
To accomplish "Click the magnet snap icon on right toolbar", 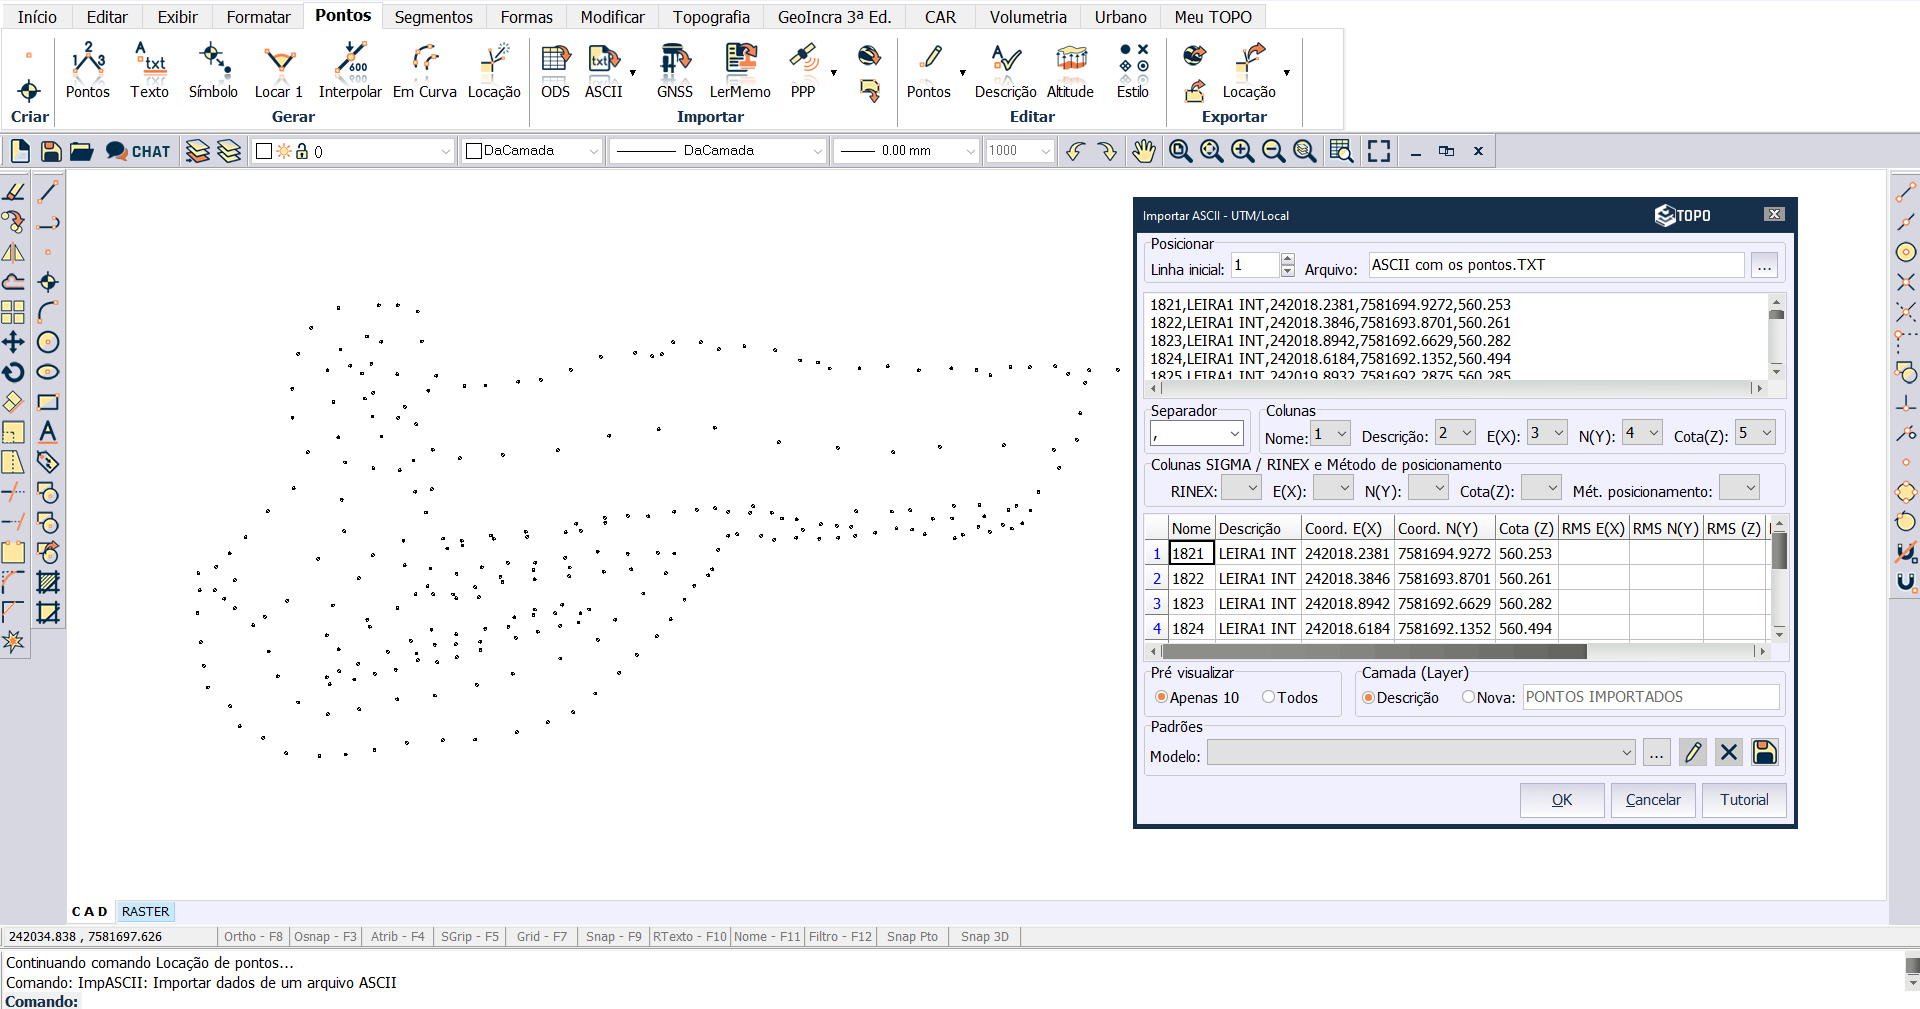I will [x=1906, y=582].
